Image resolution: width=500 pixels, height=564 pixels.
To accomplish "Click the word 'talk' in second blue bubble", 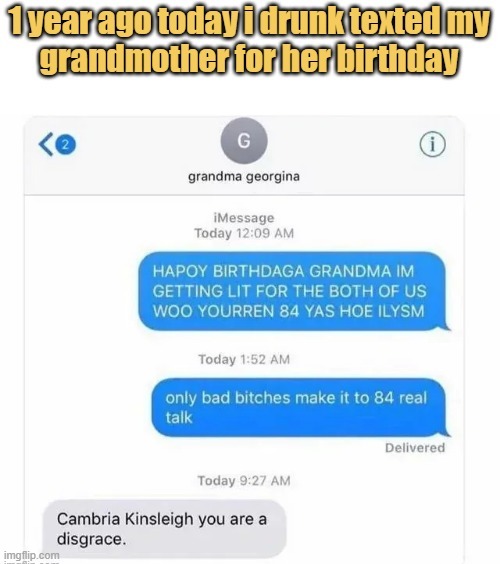I will (x=179, y=418).
